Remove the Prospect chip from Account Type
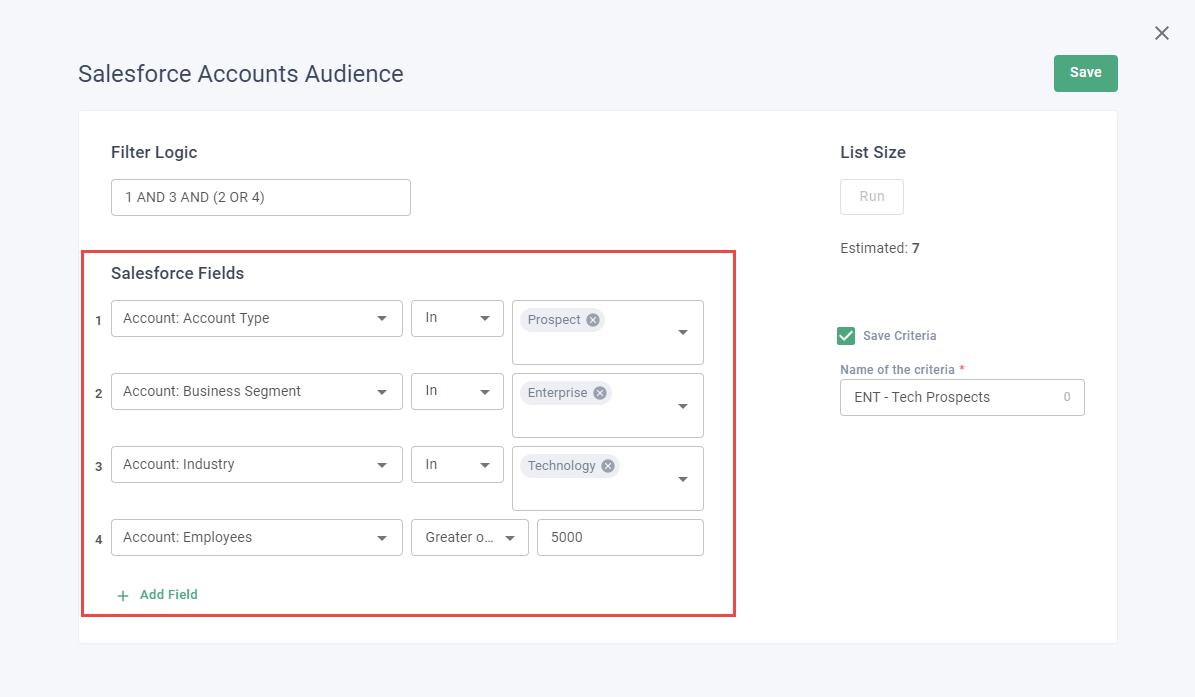 pyautogui.click(x=593, y=320)
